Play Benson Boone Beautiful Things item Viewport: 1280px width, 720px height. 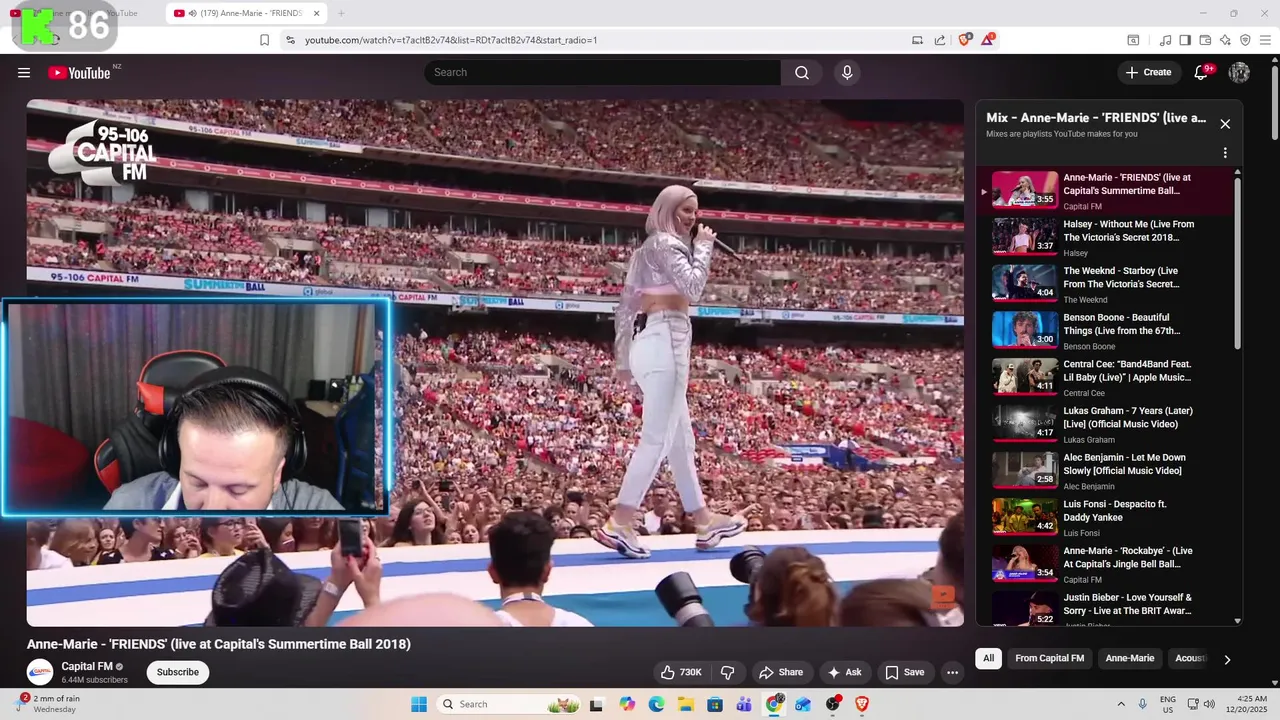[1105, 331]
